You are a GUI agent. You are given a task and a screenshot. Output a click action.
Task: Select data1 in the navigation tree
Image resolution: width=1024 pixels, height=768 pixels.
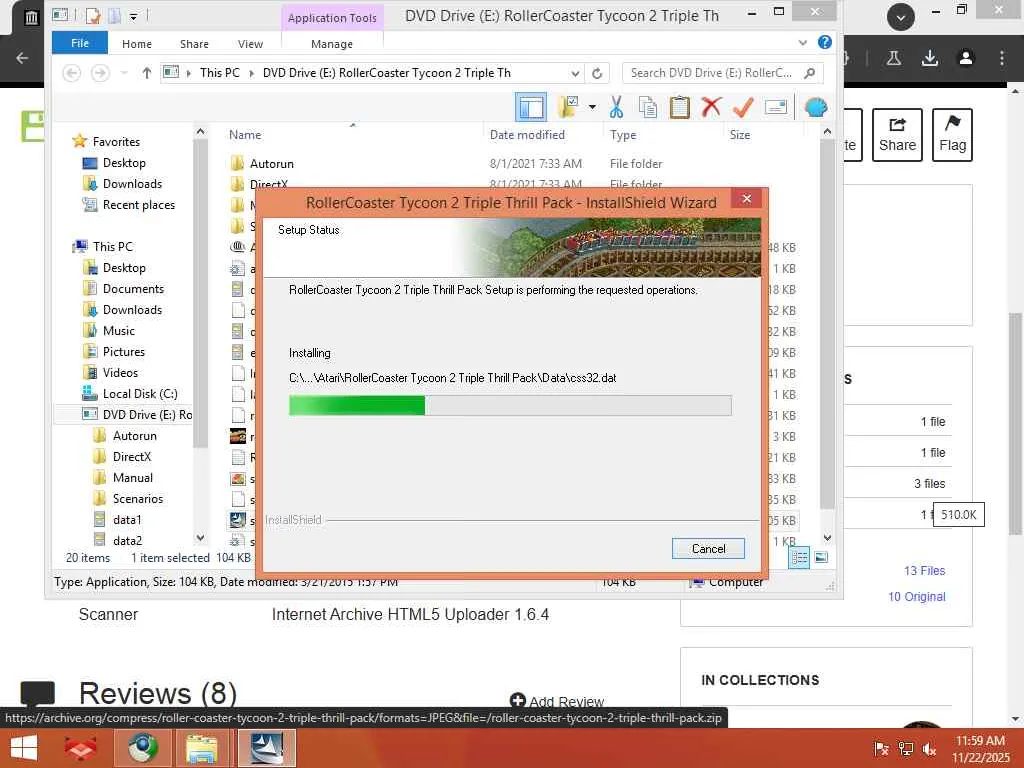tap(127, 519)
